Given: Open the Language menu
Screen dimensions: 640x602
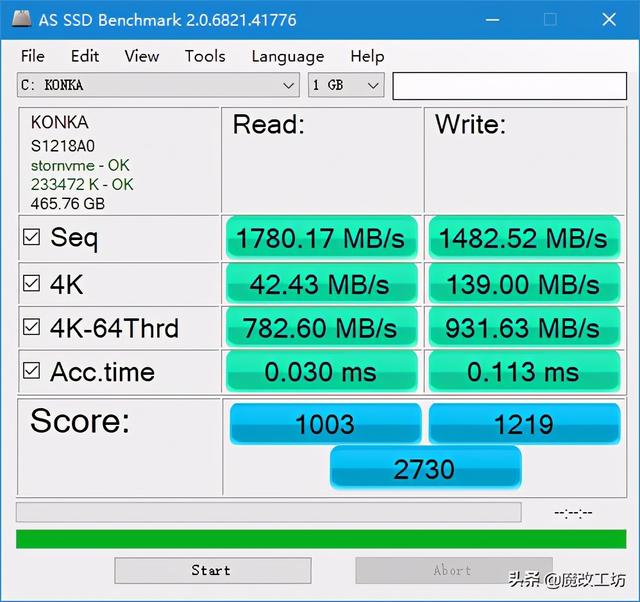Looking at the screenshot, I should coord(288,56).
